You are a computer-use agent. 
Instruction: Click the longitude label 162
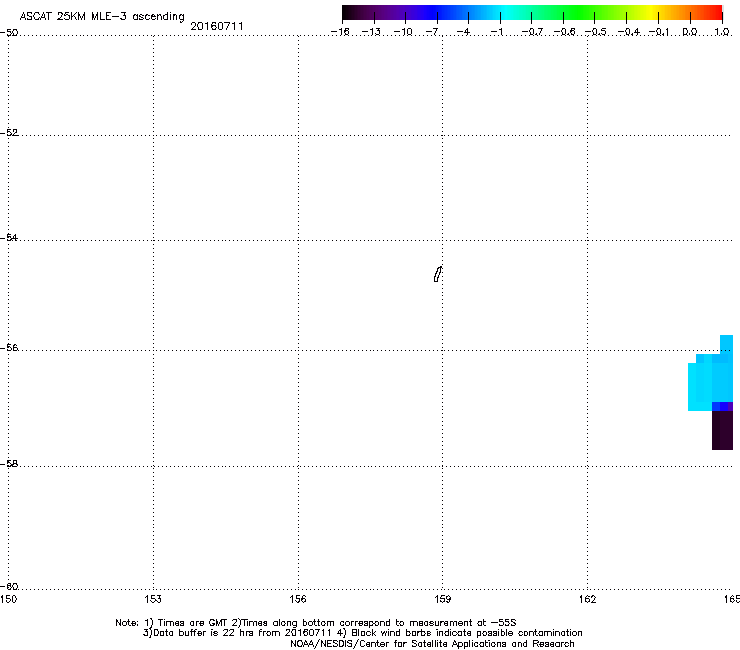[x=587, y=599]
